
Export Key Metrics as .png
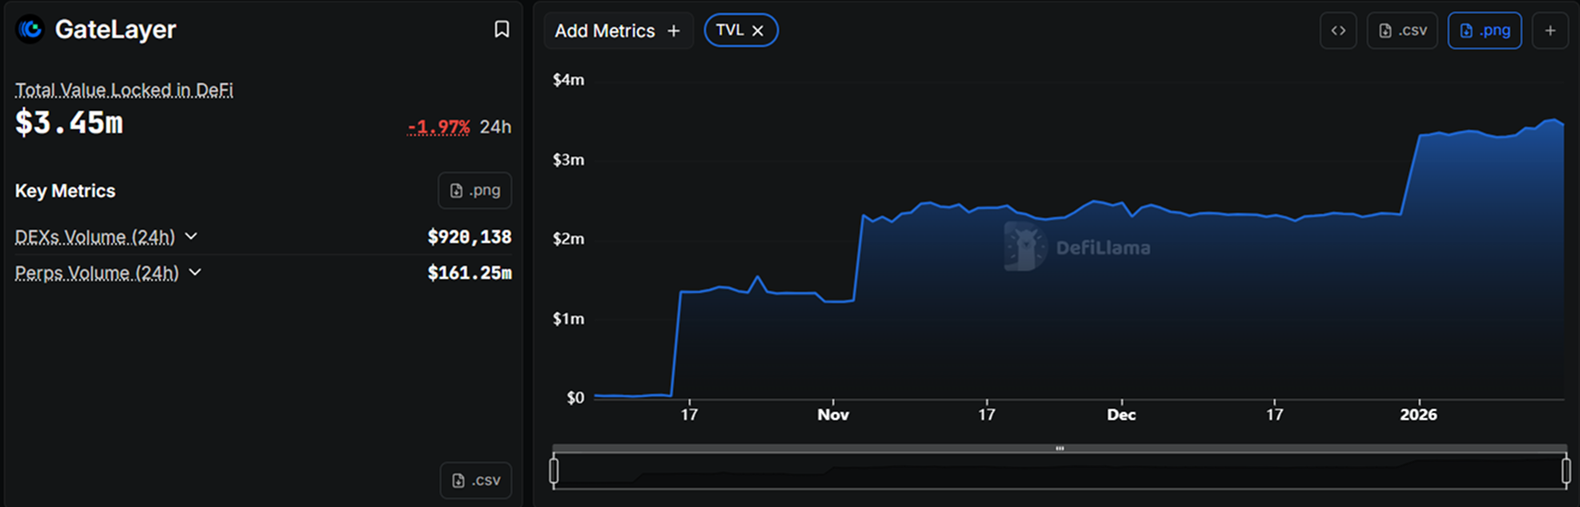click(475, 190)
